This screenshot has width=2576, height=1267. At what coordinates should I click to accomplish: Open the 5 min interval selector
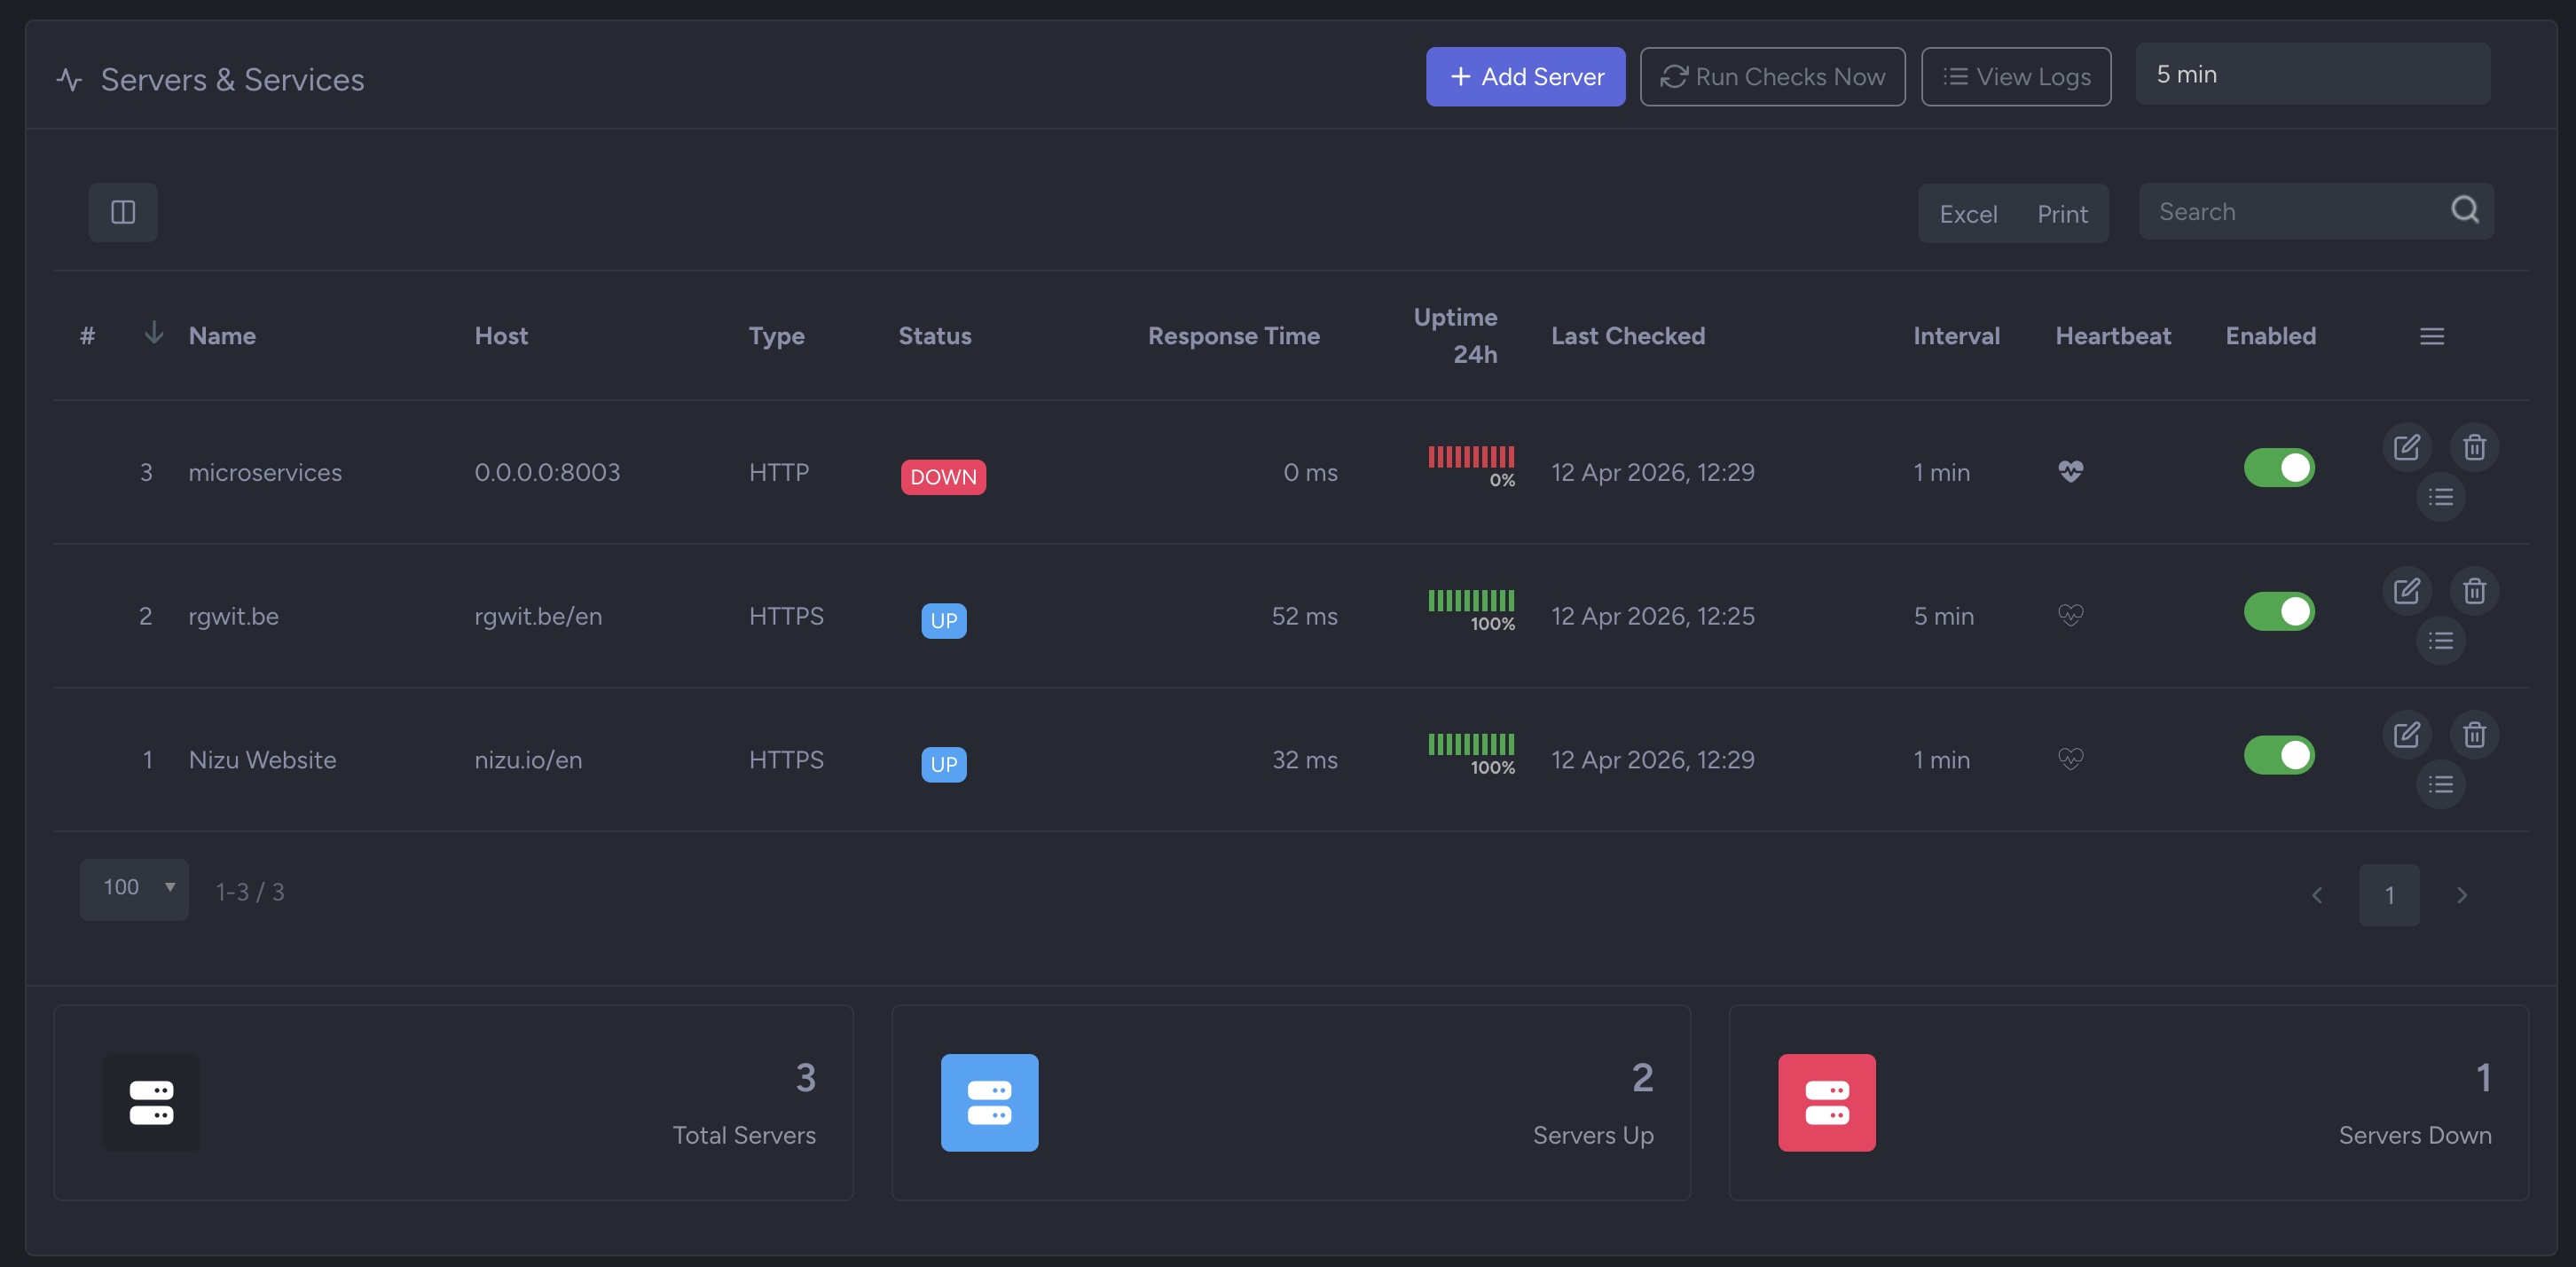(x=2312, y=75)
